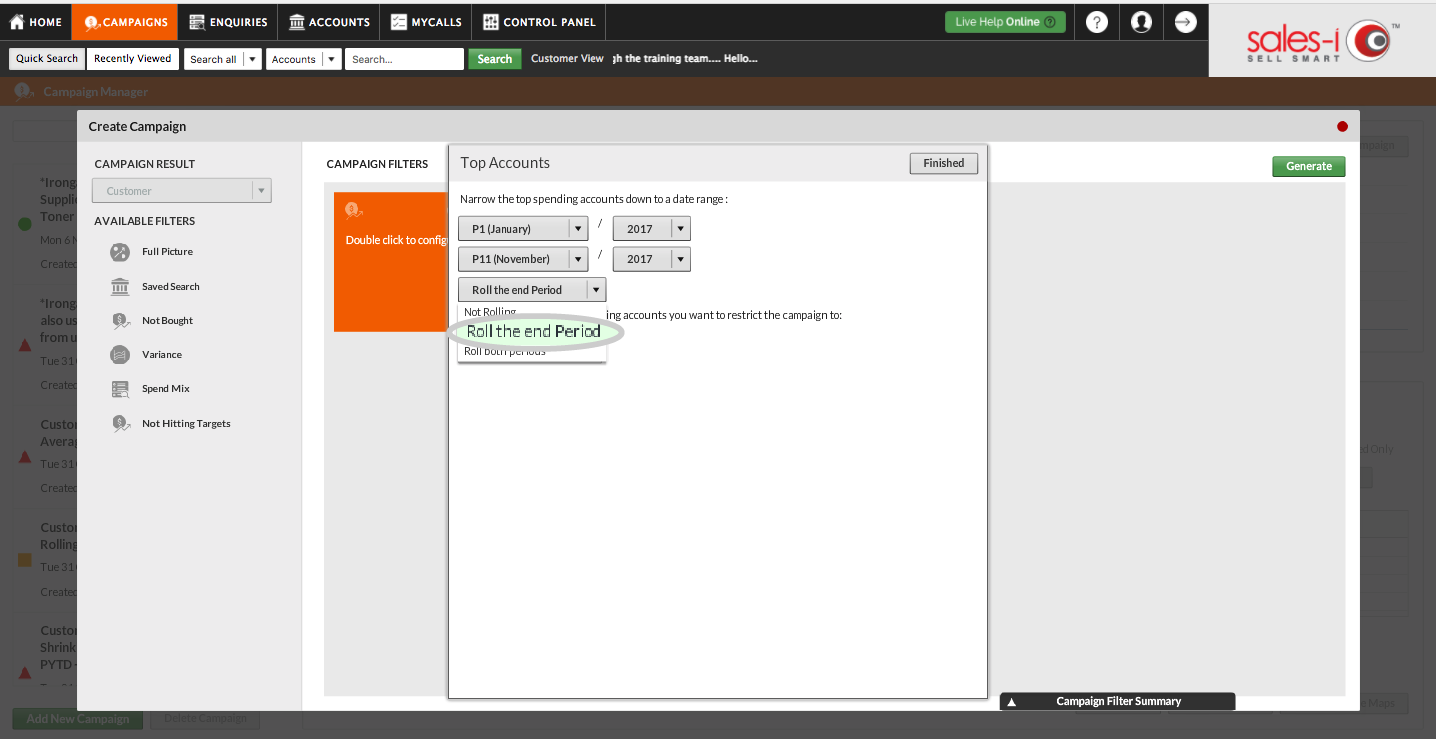1436x739 pixels.
Task: Open the Accounts search type dropdown
Action: [303, 59]
